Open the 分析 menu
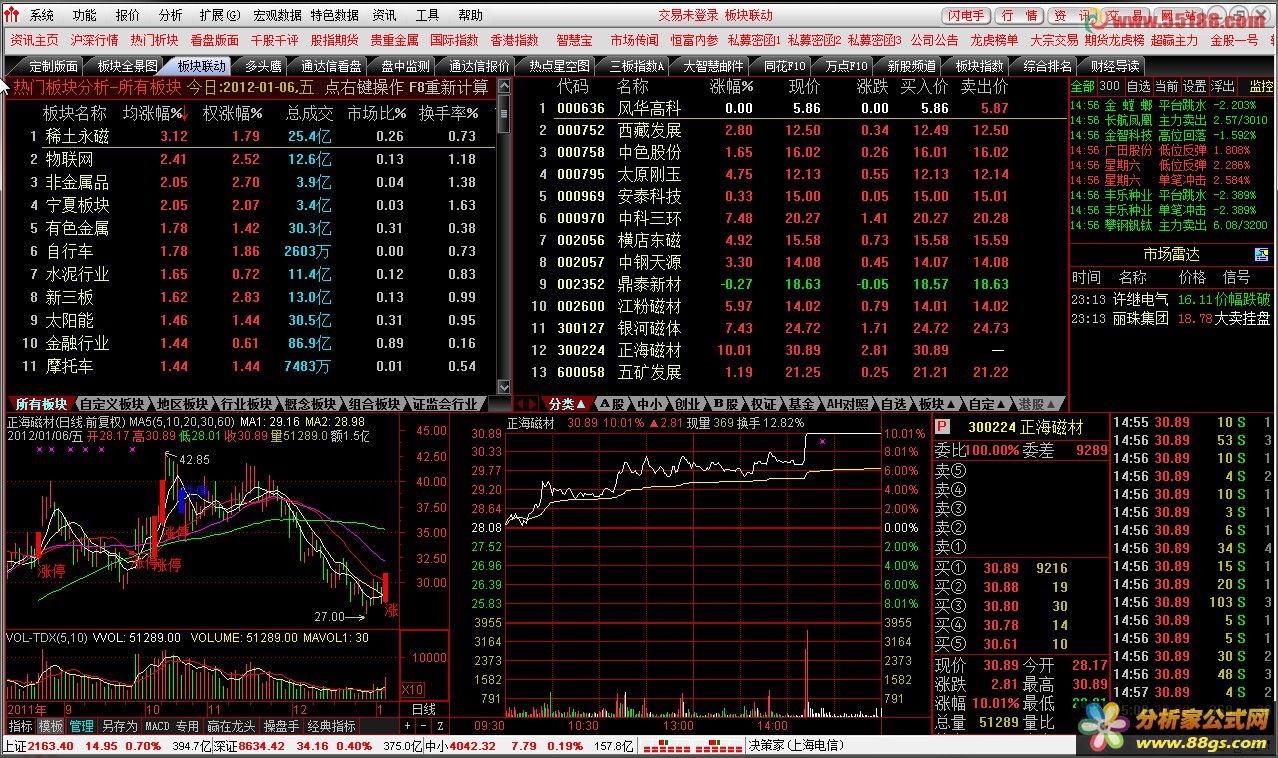This screenshot has width=1278, height=758. point(171,16)
